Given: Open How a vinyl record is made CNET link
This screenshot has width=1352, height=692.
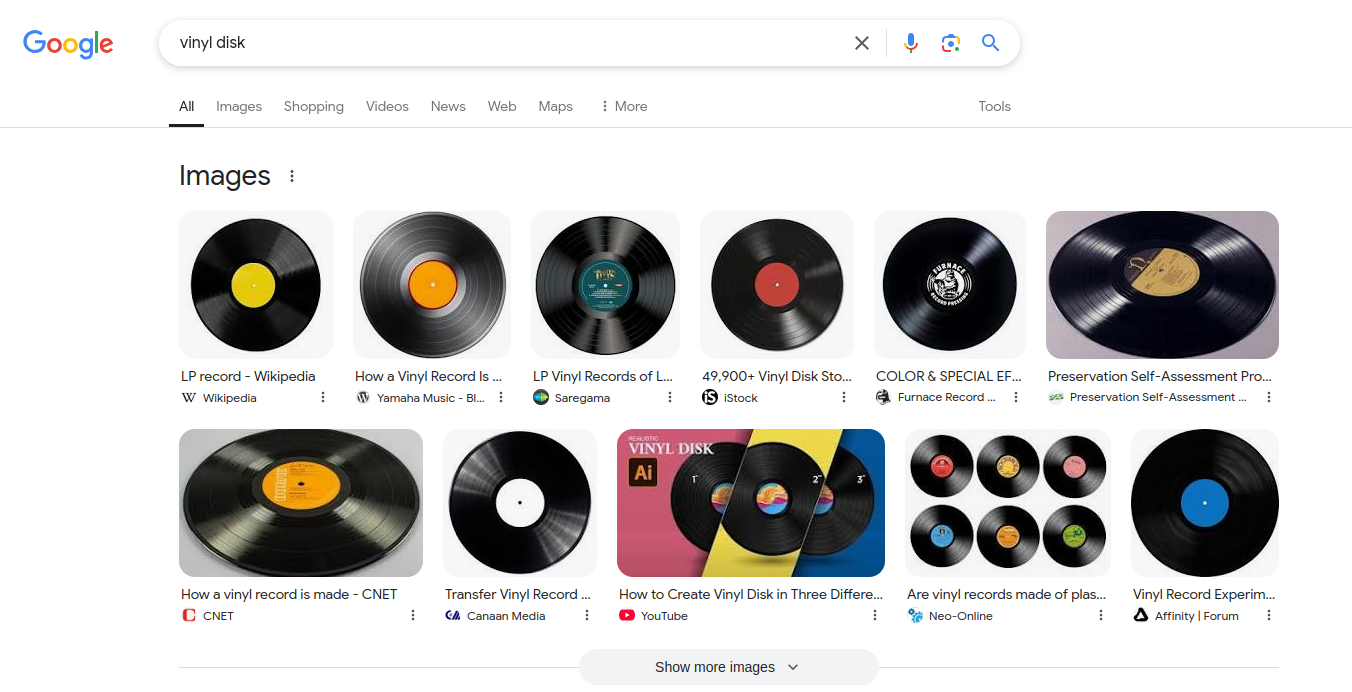Looking at the screenshot, I should pyautogui.click(x=289, y=594).
